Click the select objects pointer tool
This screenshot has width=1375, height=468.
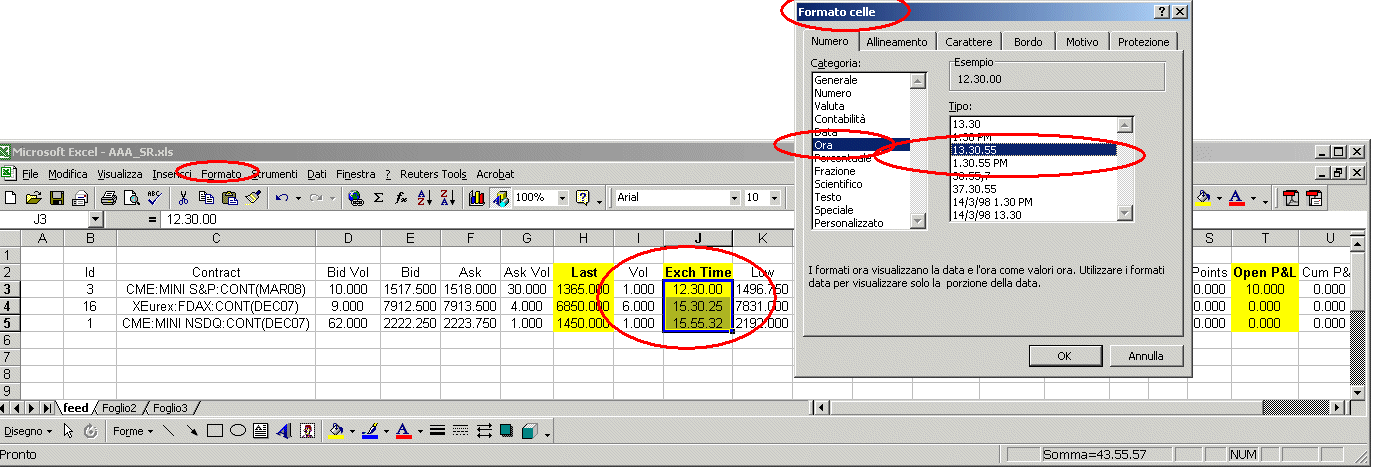[x=68, y=431]
